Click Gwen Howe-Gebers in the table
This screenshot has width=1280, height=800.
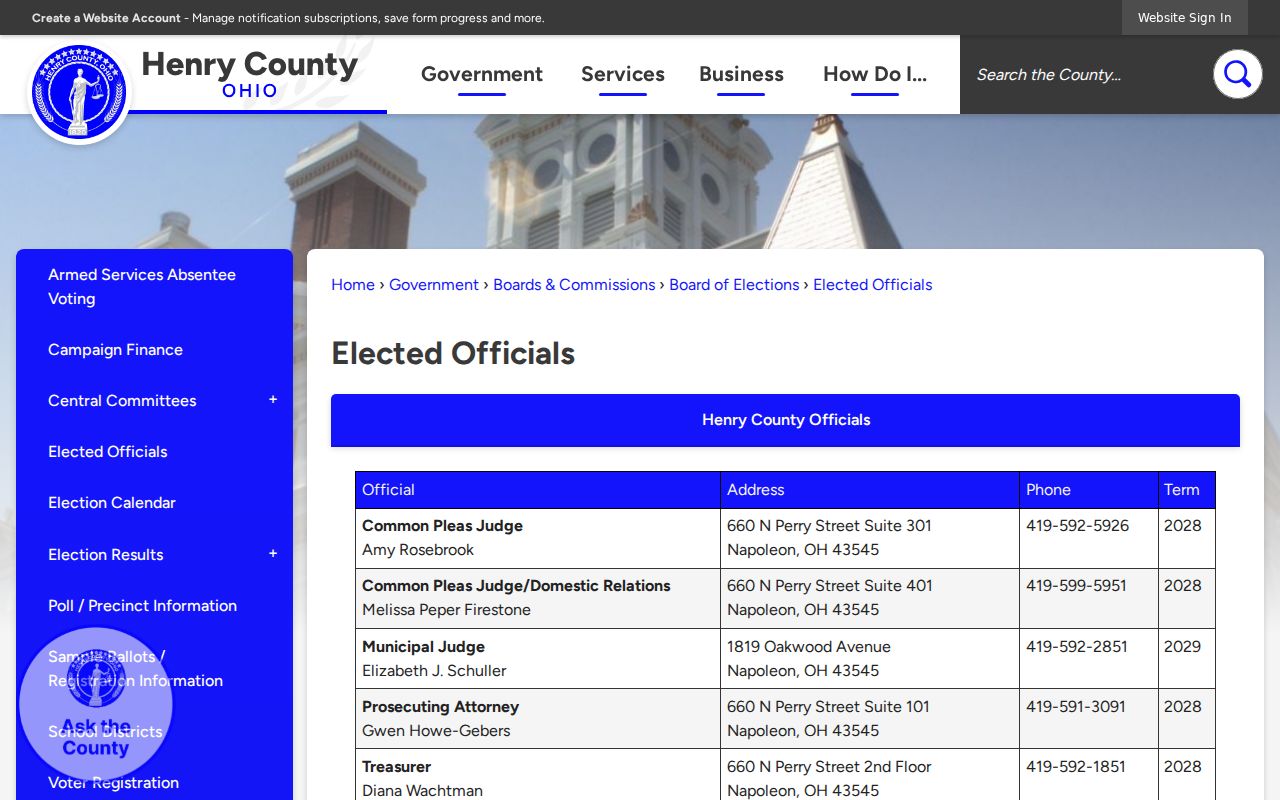click(x=436, y=731)
